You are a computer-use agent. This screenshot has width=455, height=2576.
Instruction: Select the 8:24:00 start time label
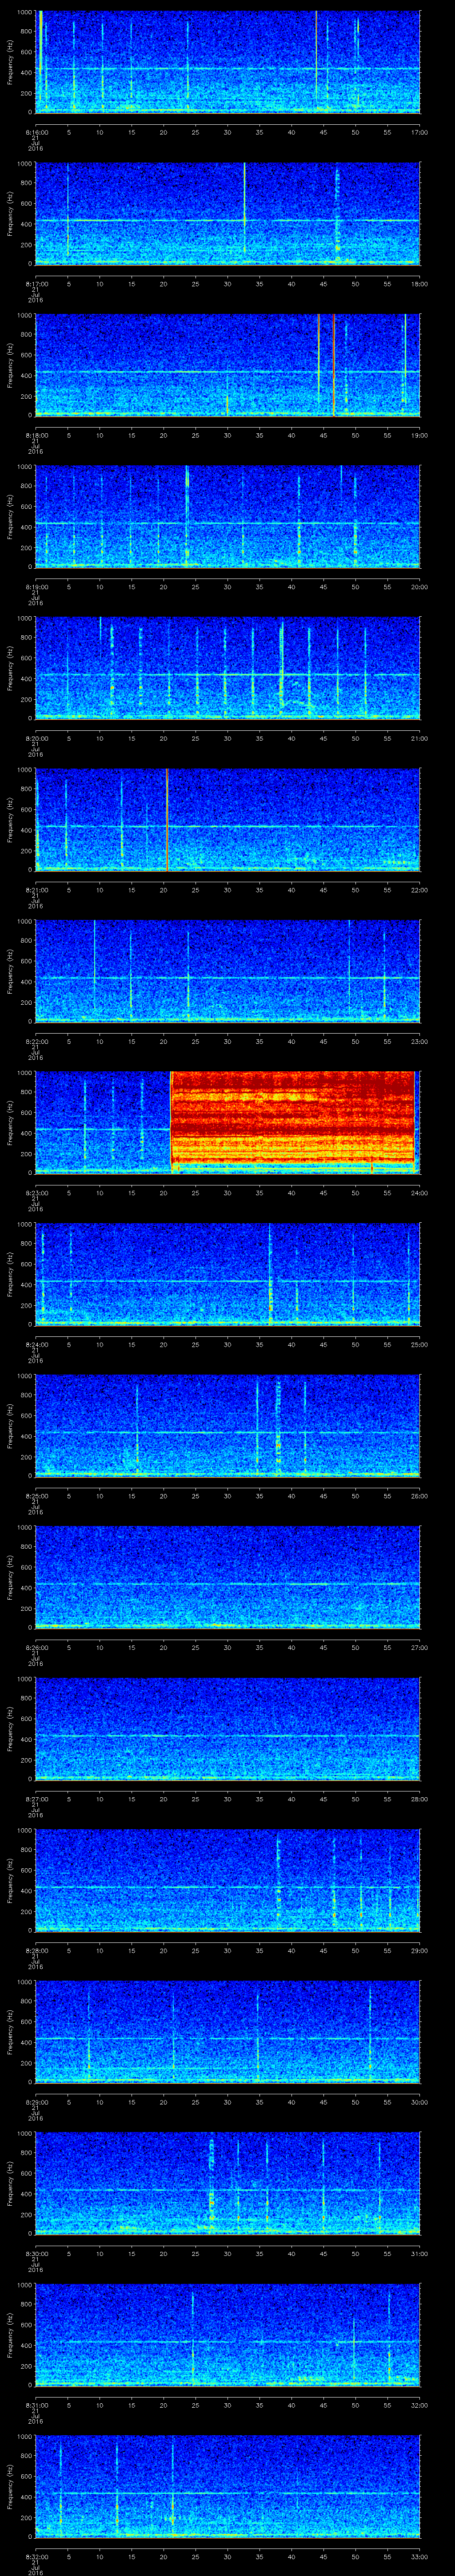point(37,1344)
